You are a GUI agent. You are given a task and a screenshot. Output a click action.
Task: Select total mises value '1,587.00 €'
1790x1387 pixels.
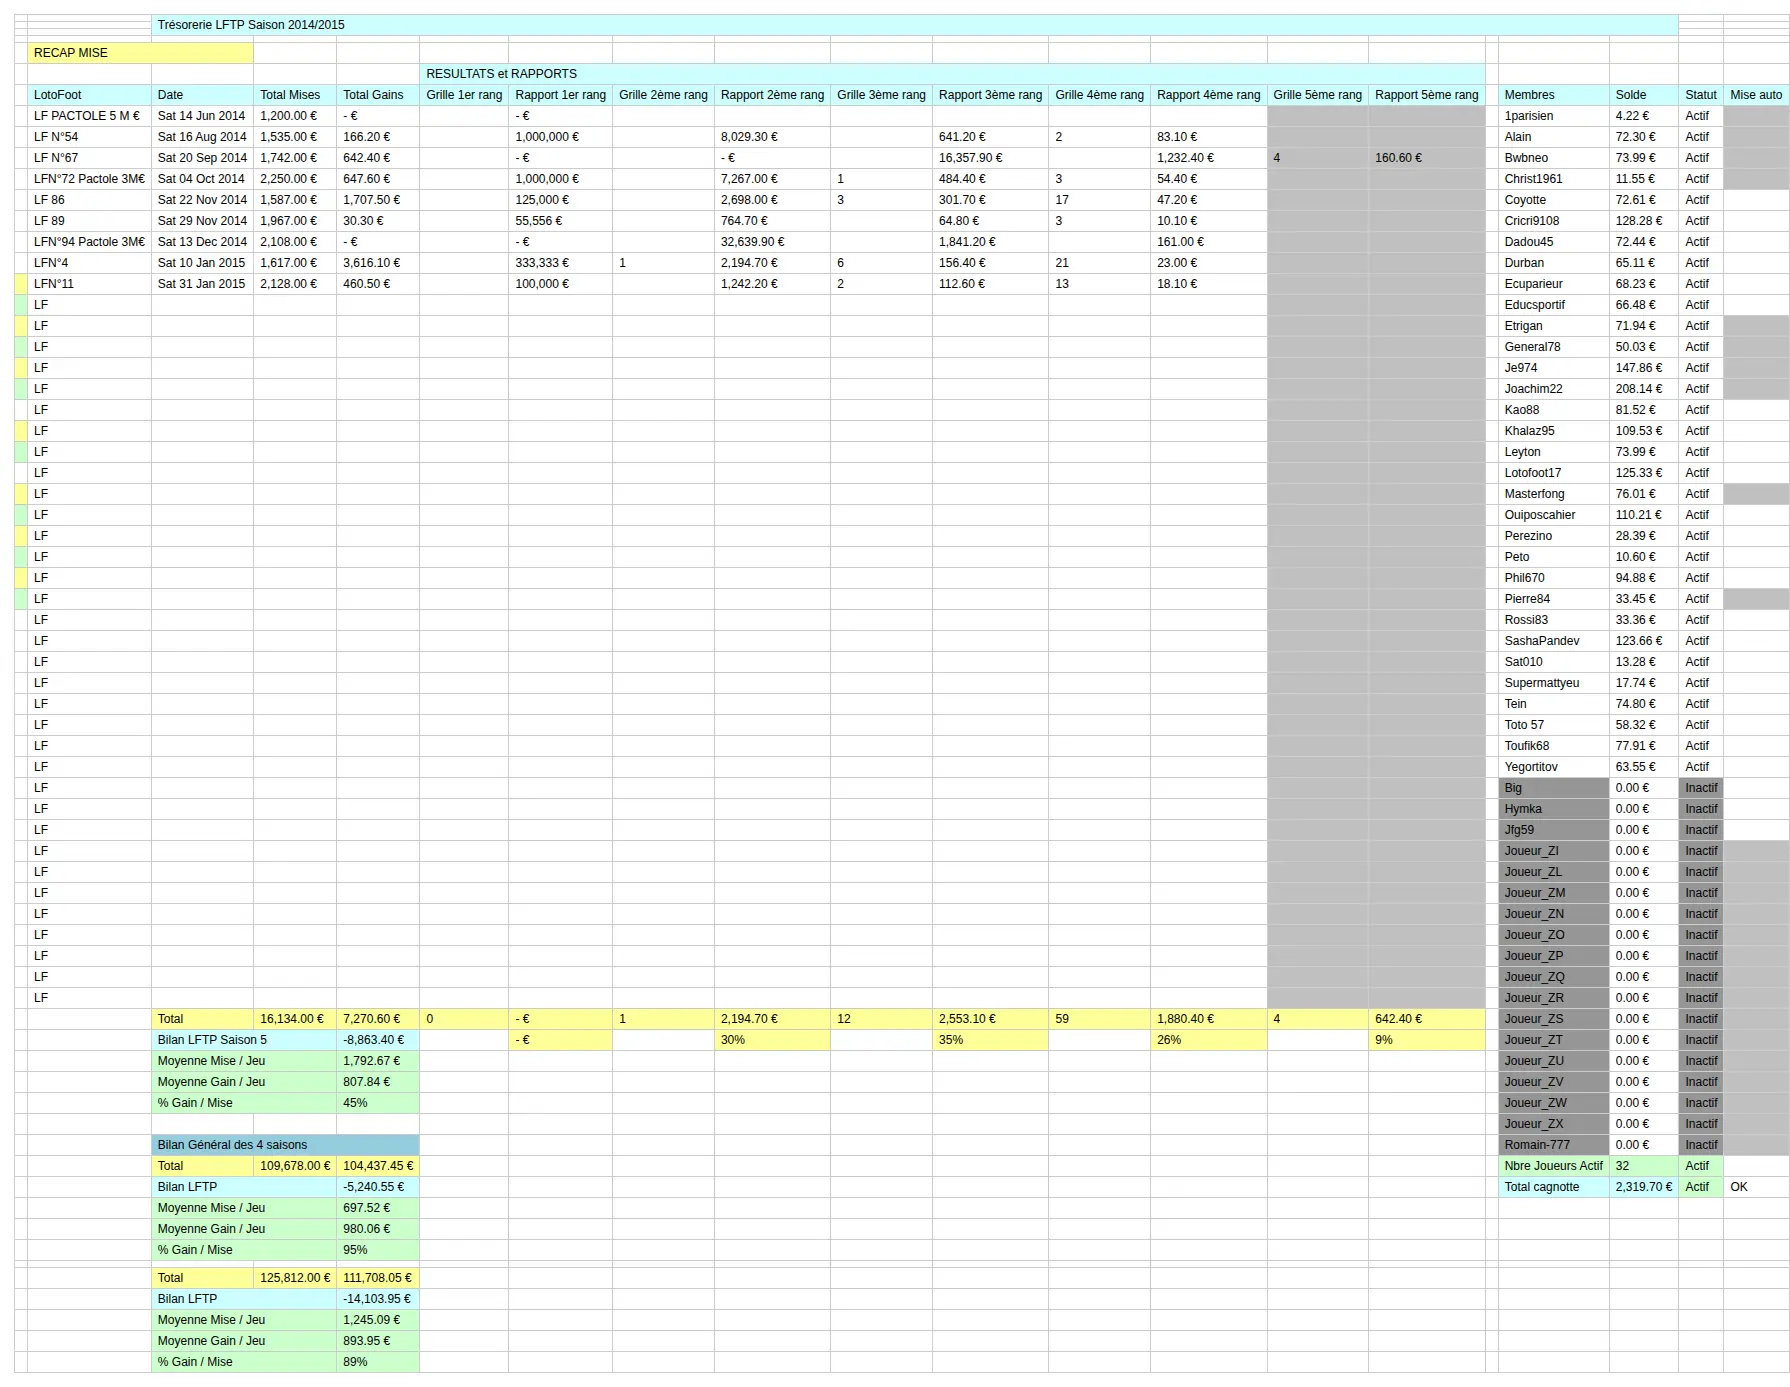coord(295,200)
